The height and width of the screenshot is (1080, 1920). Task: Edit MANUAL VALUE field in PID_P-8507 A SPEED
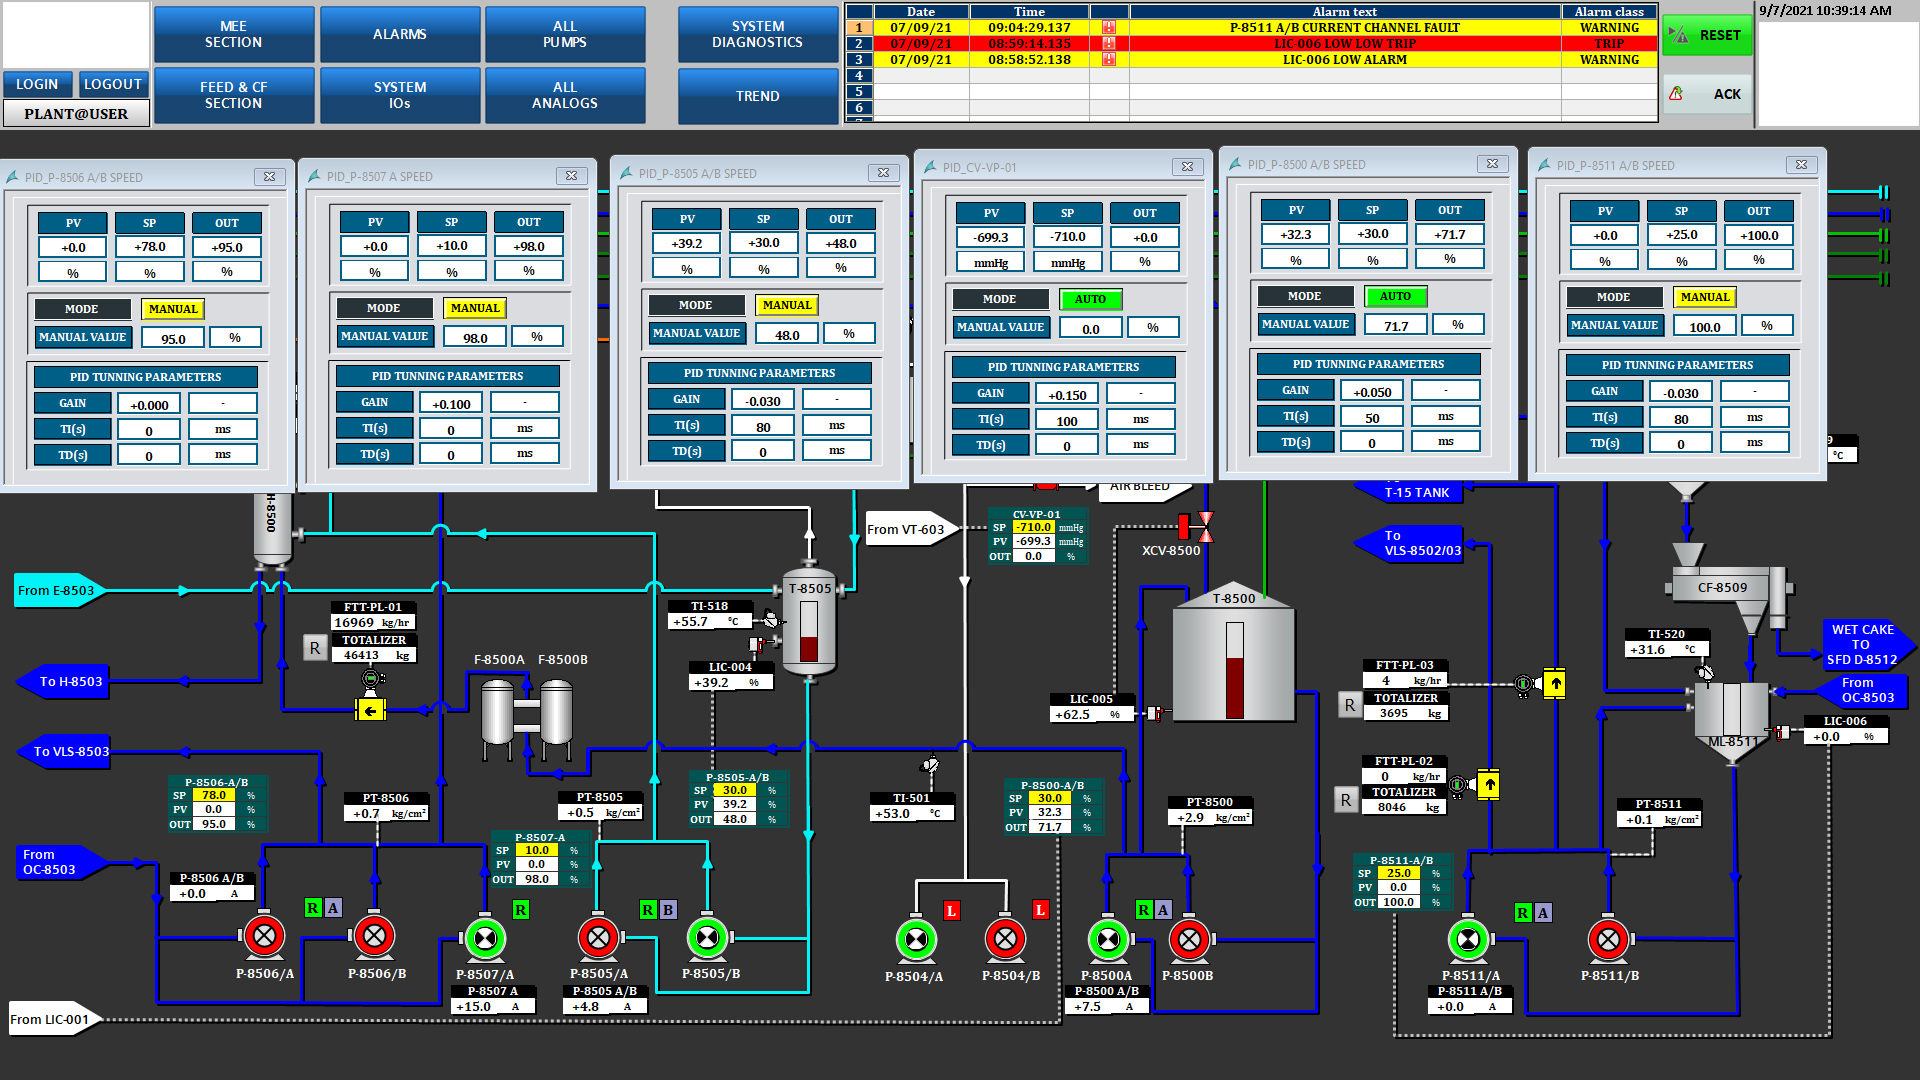click(475, 338)
